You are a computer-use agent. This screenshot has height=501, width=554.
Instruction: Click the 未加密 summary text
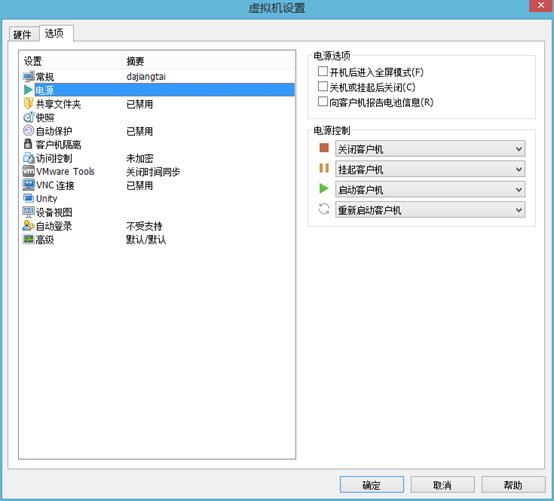[140, 158]
